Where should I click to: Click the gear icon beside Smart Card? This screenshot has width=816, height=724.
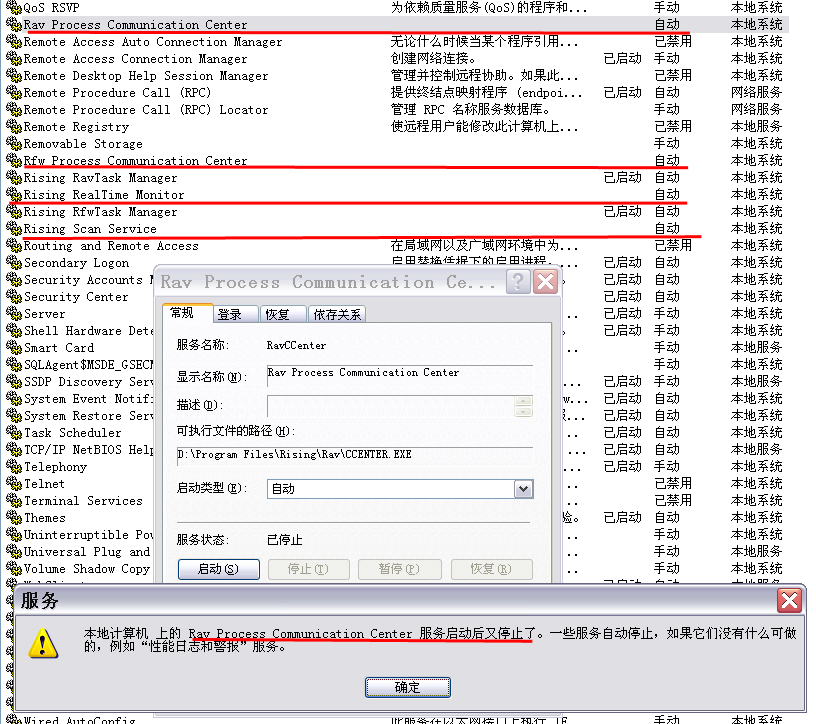click(14, 348)
